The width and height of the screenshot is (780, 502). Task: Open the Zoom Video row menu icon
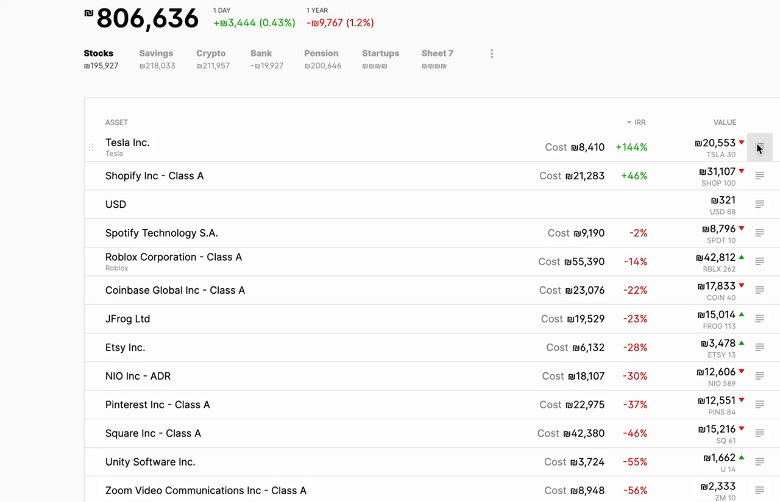[x=760, y=490]
